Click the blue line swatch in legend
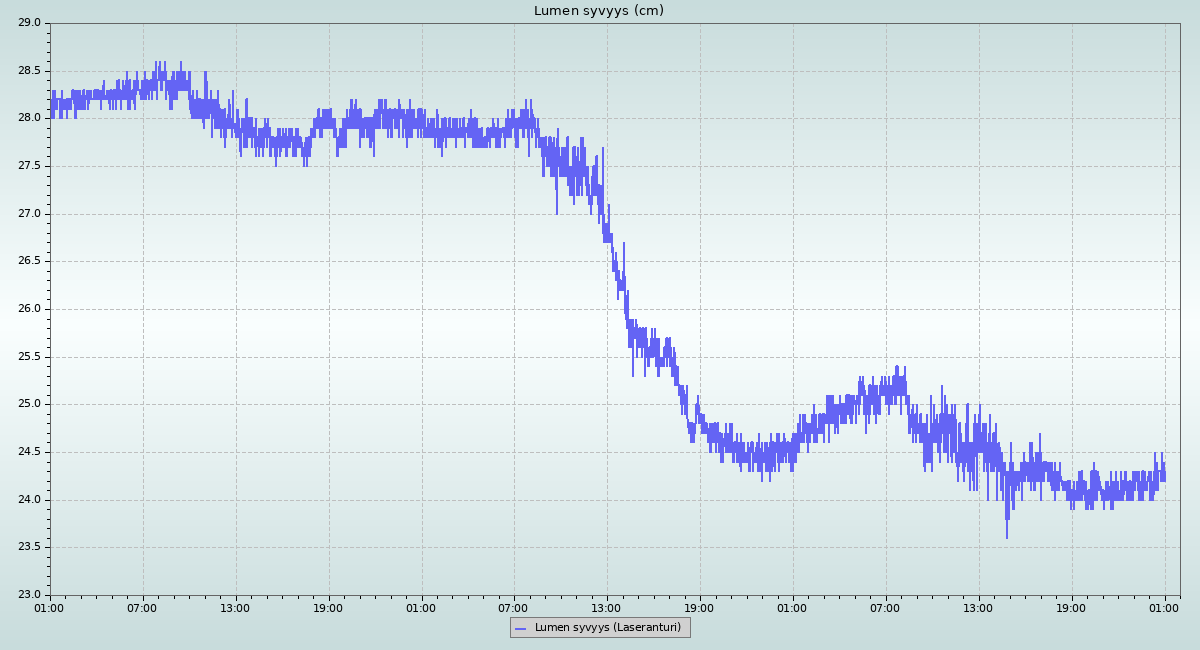 click(520, 628)
